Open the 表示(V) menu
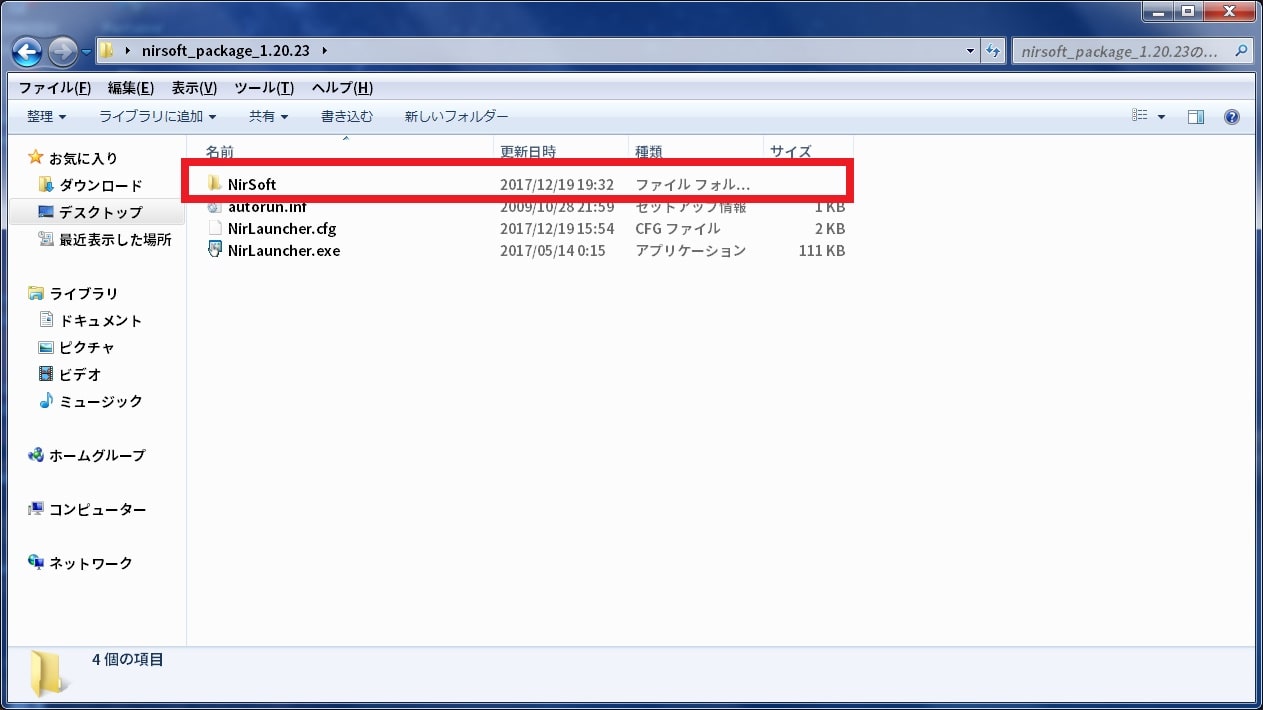 click(194, 88)
